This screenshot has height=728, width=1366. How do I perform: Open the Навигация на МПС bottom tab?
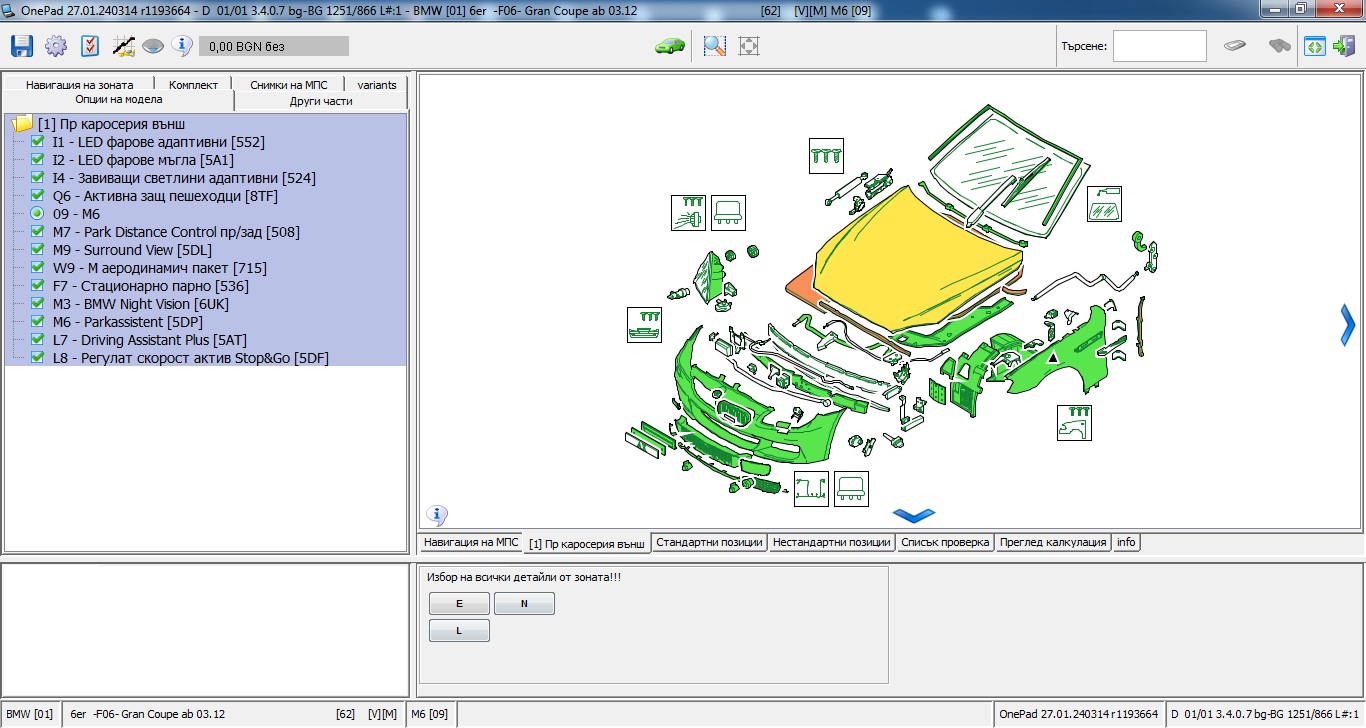tap(471, 542)
